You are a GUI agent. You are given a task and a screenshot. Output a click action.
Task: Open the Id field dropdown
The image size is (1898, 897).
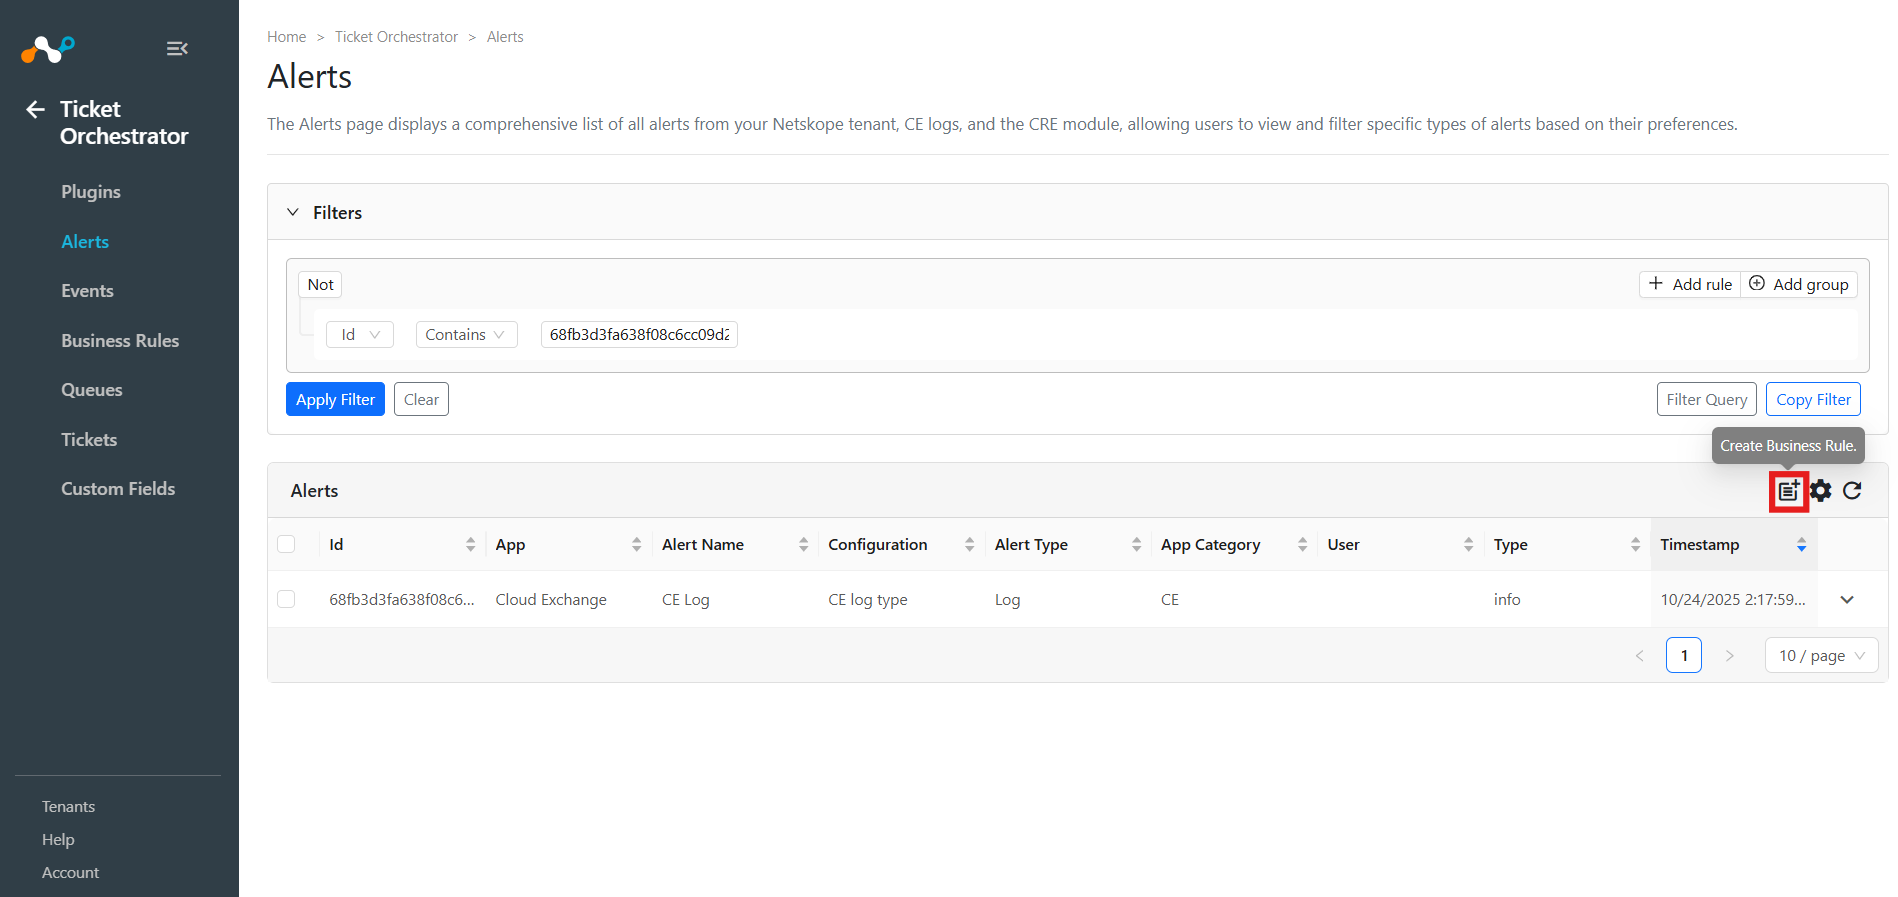coord(360,334)
